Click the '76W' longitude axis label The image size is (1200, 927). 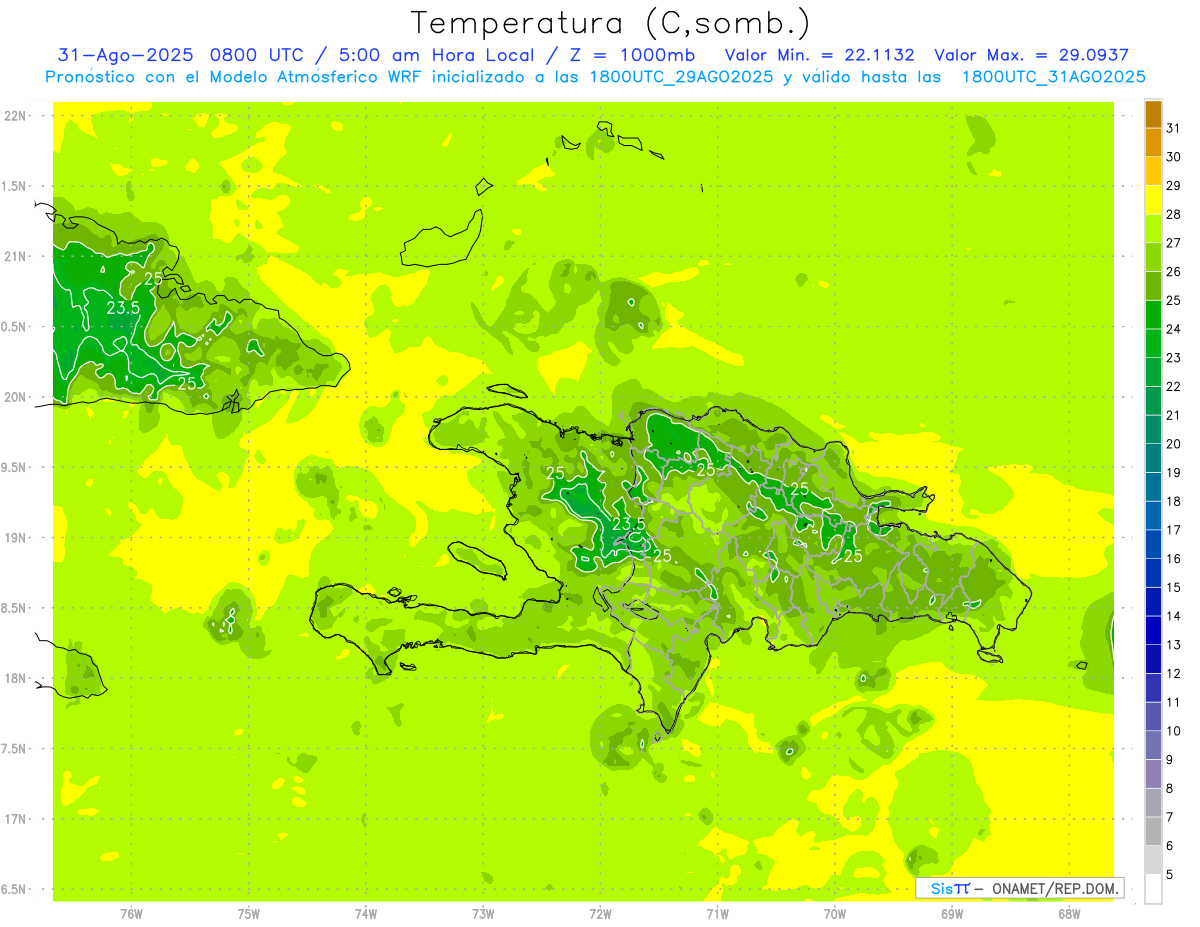[131, 914]
